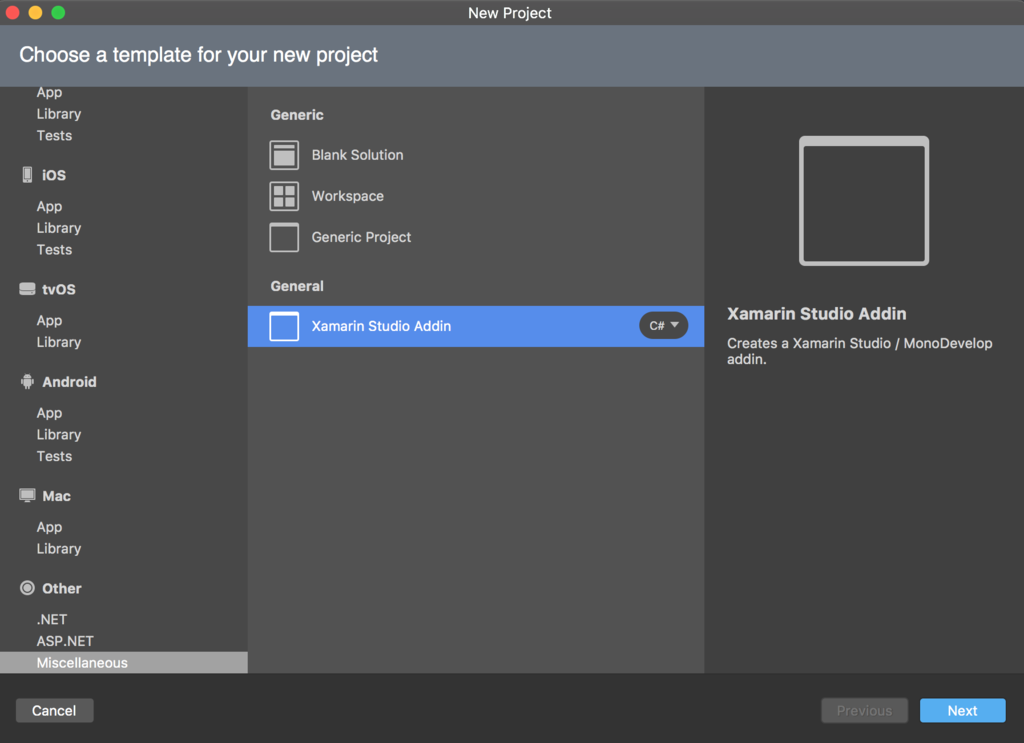Select the Generic Project template icon
This screenshot has height=743, width=1024.
284,238
